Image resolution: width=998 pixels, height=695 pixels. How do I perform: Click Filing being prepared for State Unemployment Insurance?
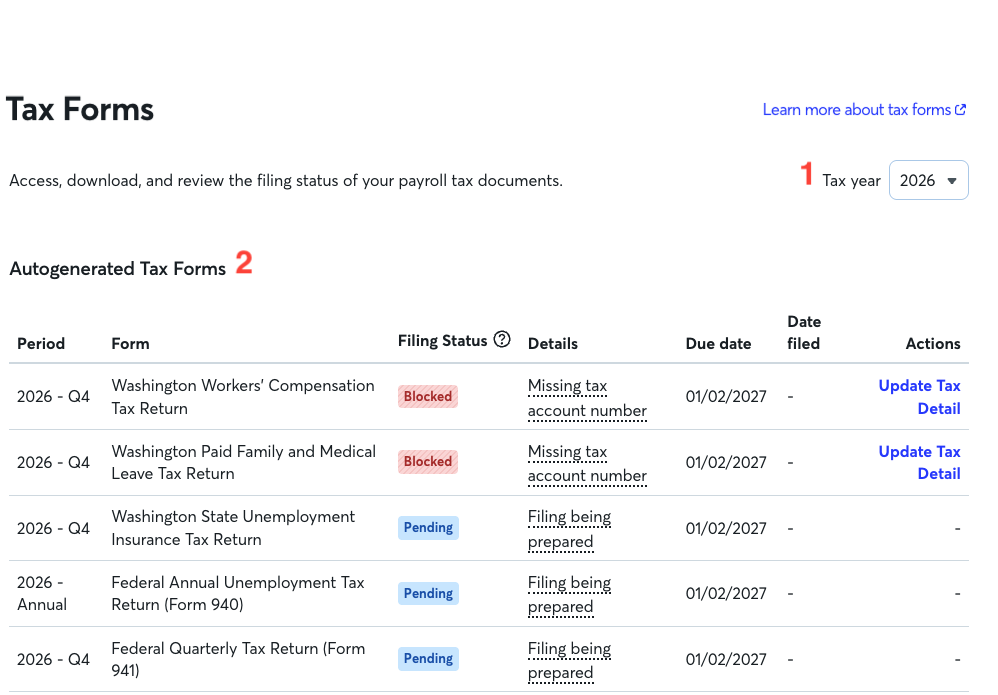click(x=569, y=530)
